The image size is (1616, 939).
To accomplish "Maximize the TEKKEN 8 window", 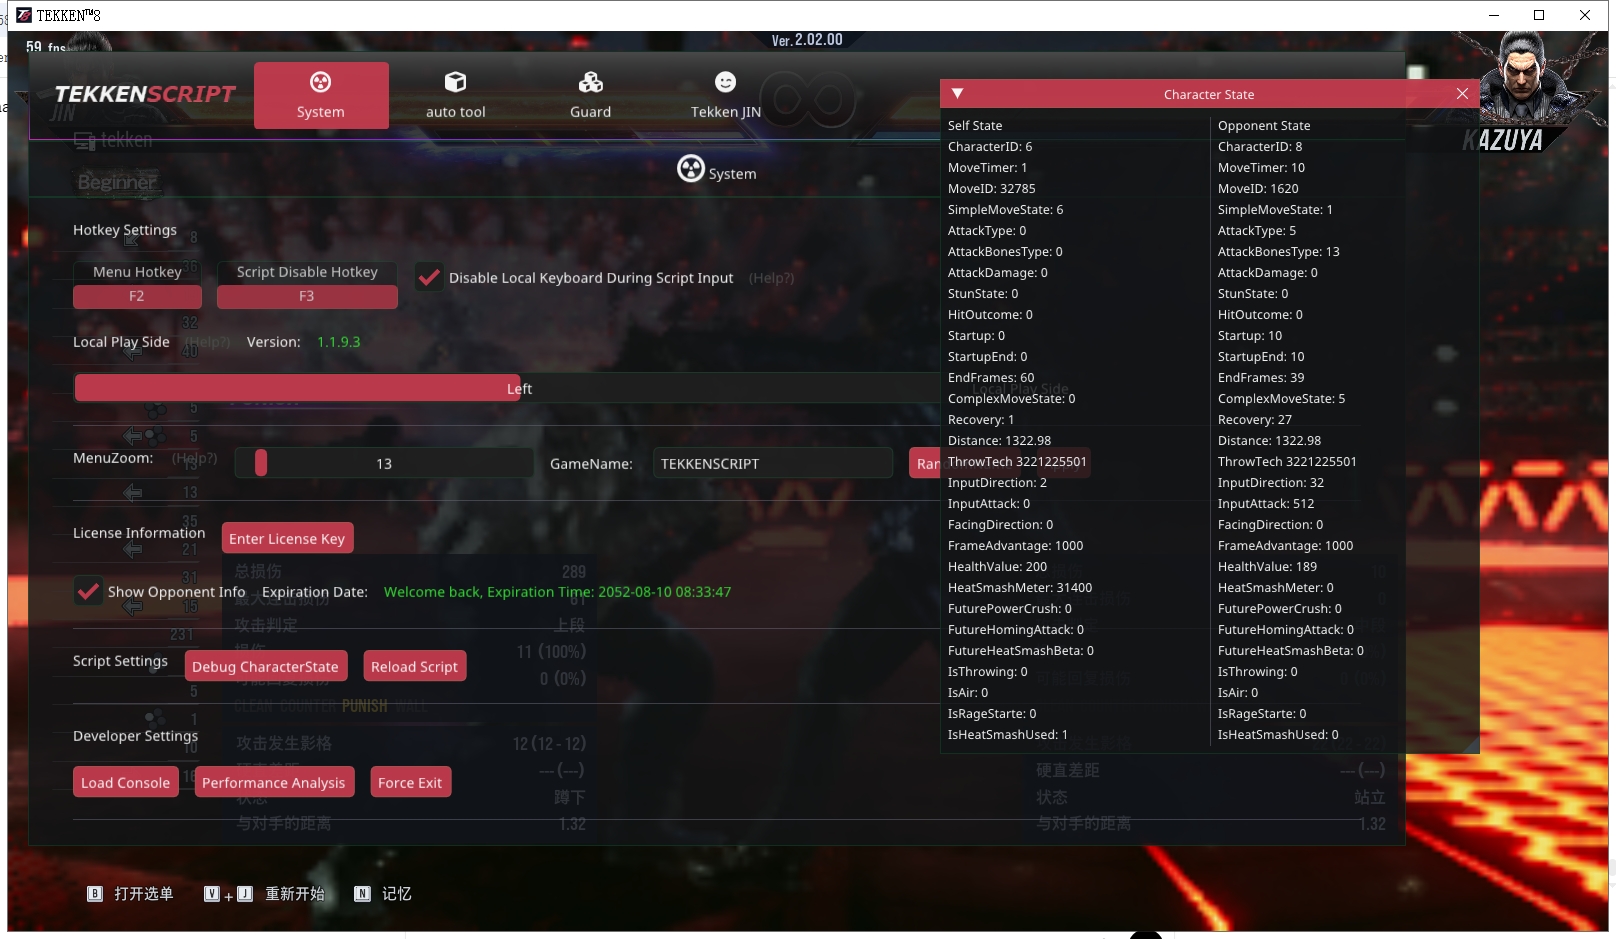I will 1539,15.
